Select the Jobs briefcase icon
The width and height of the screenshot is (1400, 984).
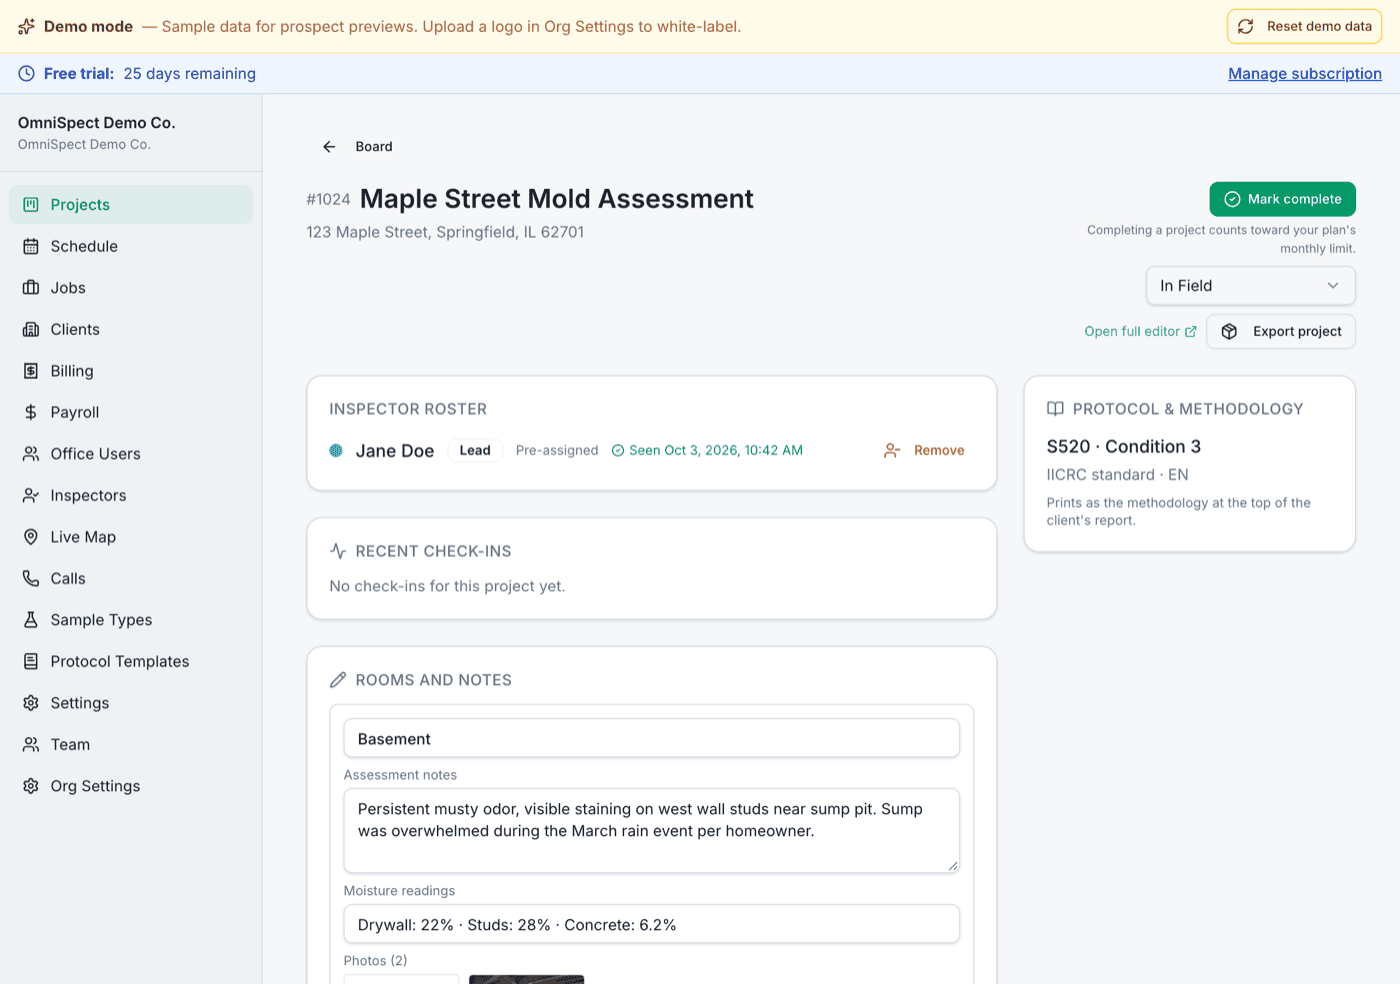tap(31, 288)
